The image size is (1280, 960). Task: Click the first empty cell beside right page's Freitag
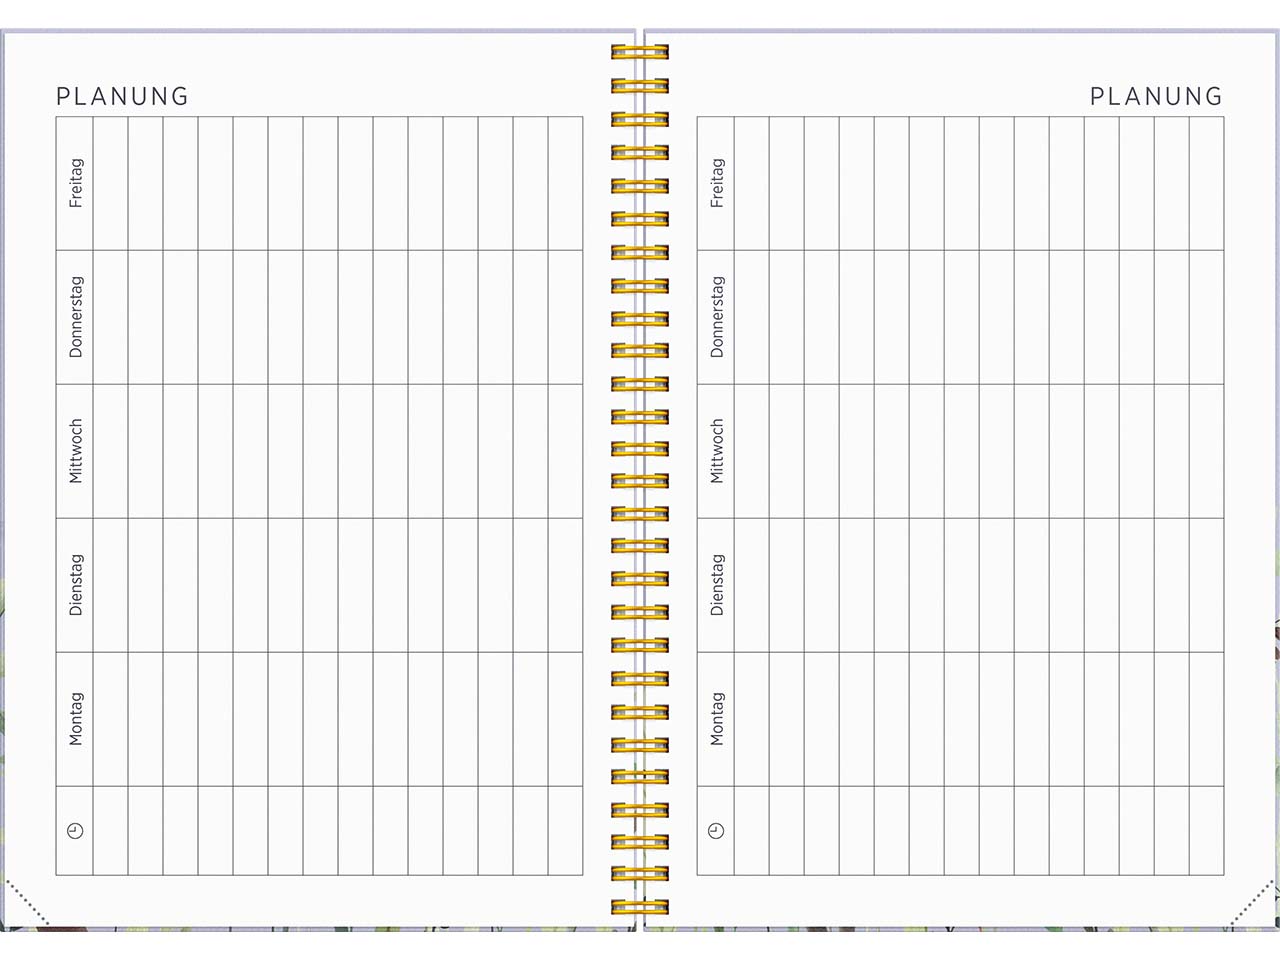[751, 183]
